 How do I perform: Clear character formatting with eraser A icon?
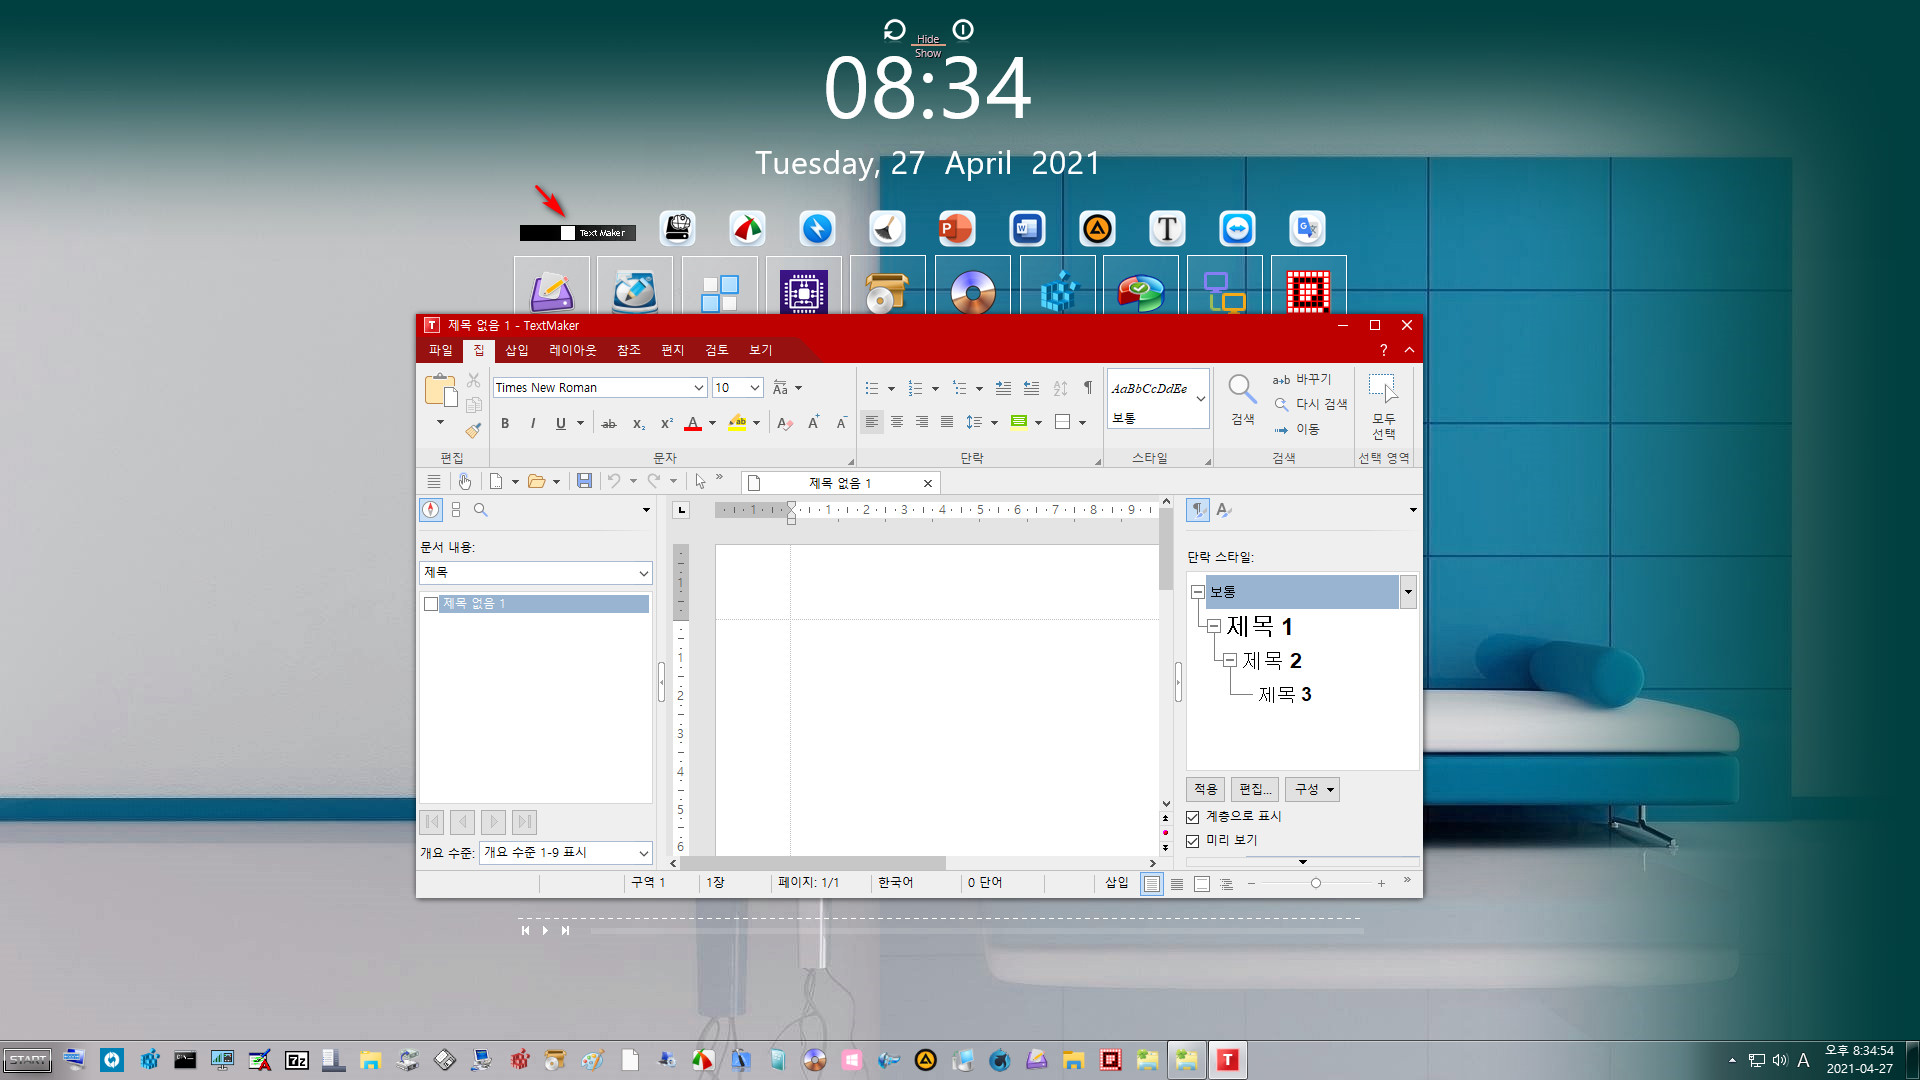point(785,423)
